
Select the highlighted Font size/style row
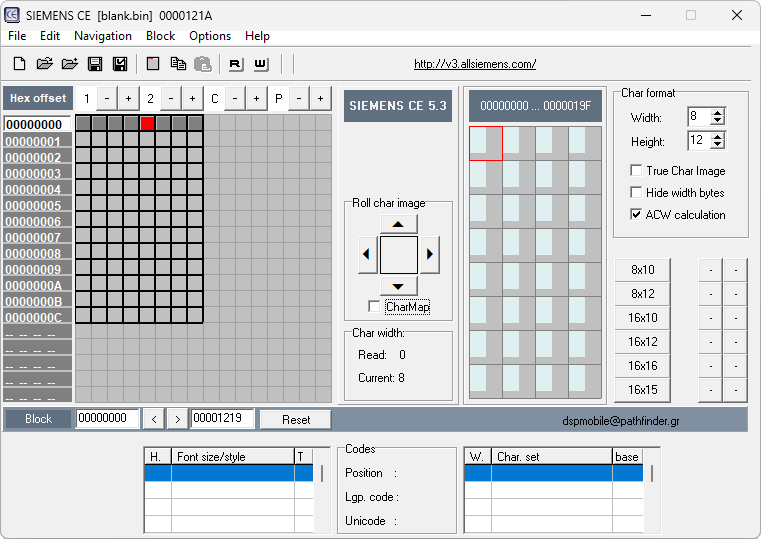[229, 473]
